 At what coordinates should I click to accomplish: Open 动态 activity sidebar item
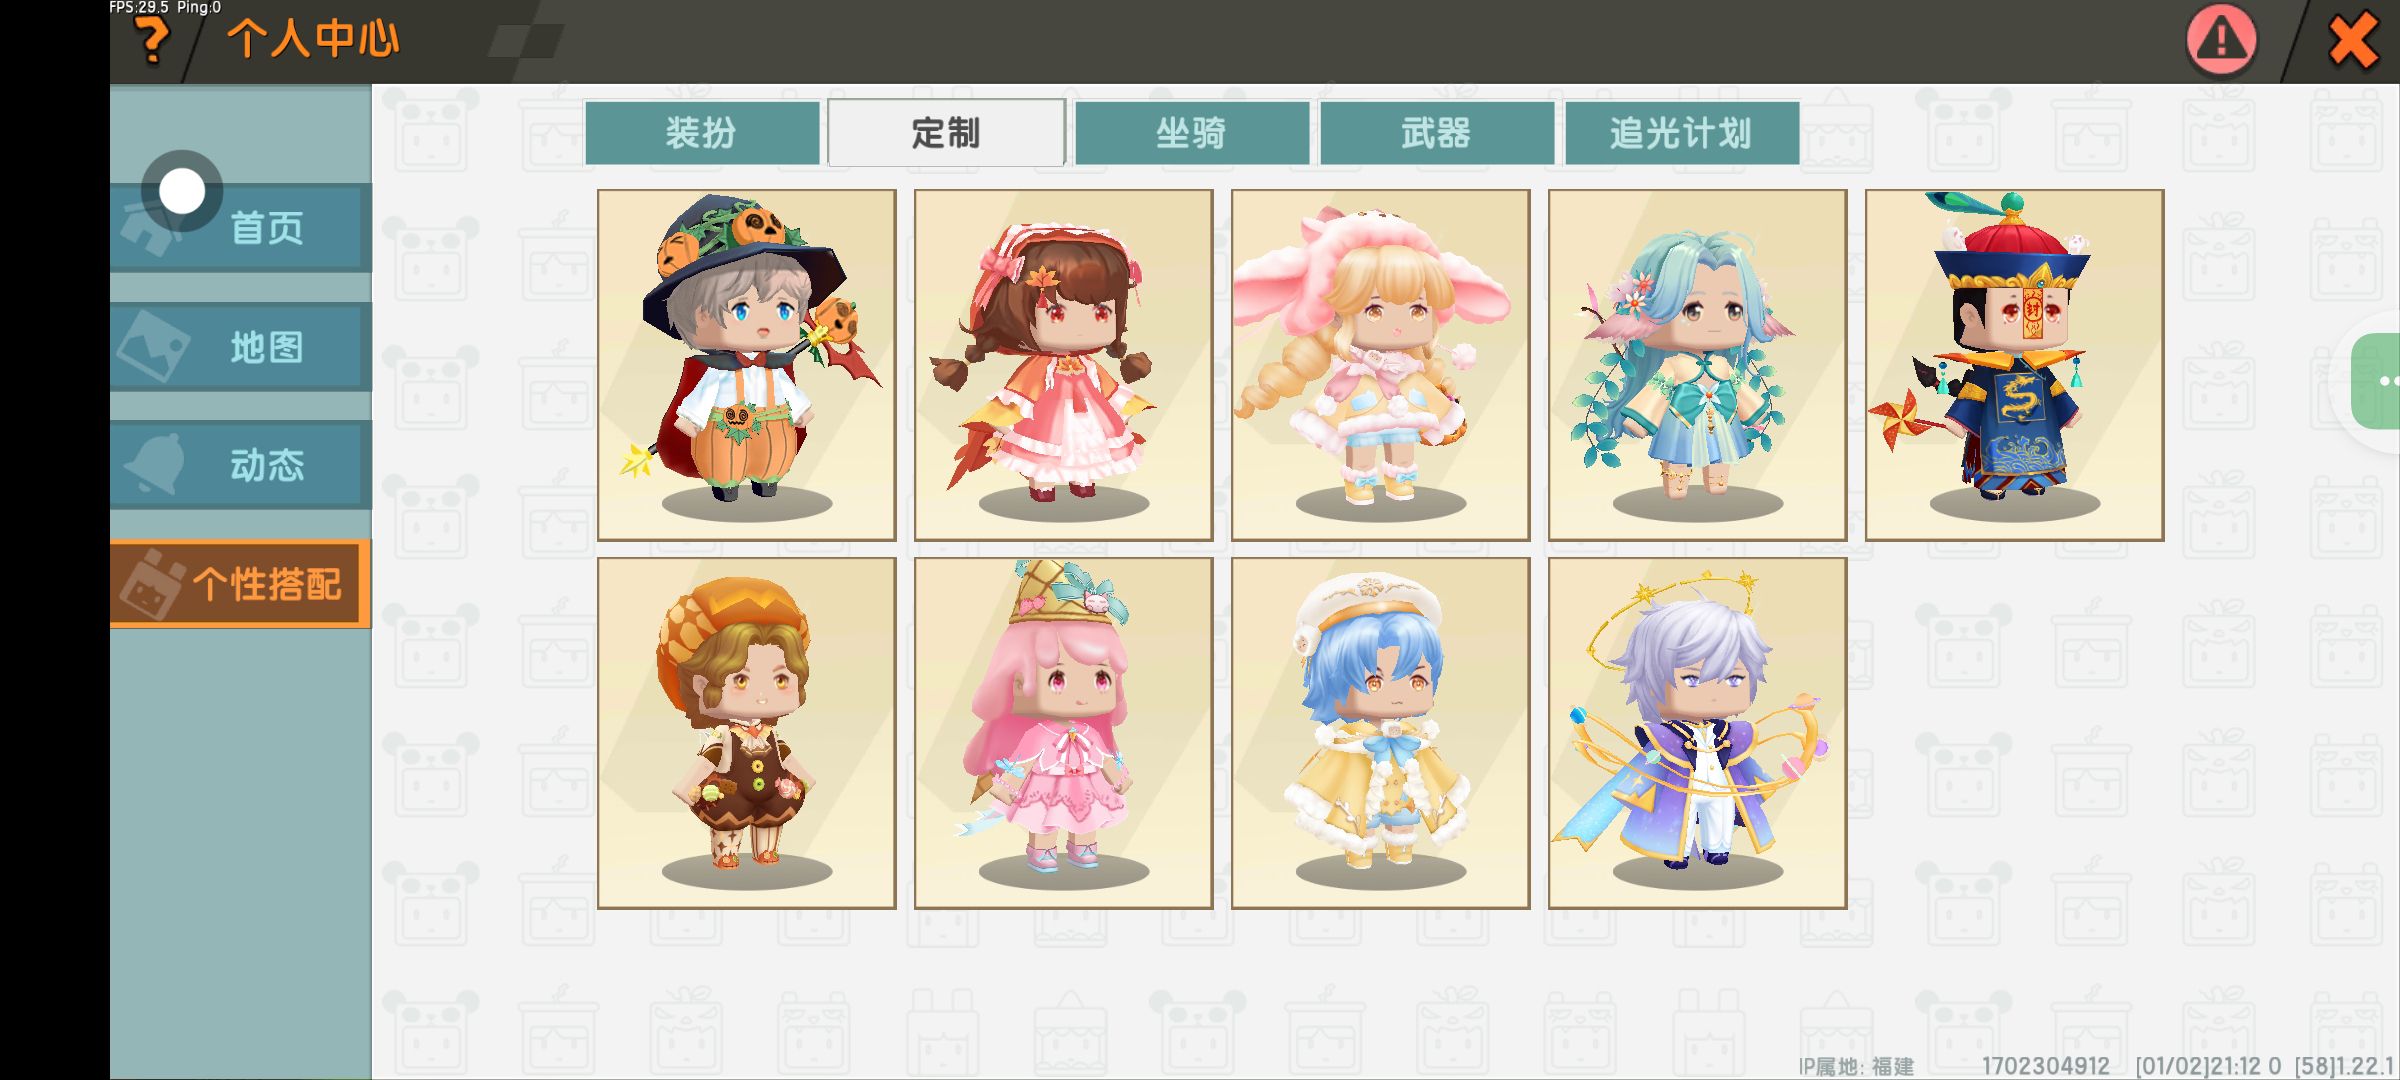click(x=241, y=465)
